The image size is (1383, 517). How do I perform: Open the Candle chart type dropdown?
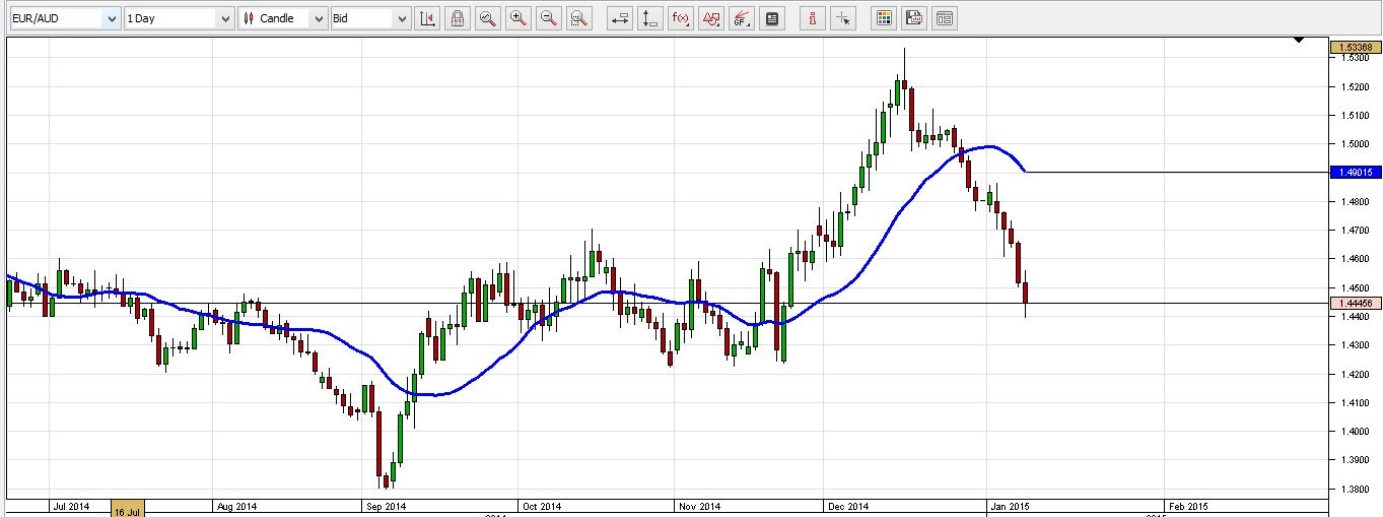point(284,18)
